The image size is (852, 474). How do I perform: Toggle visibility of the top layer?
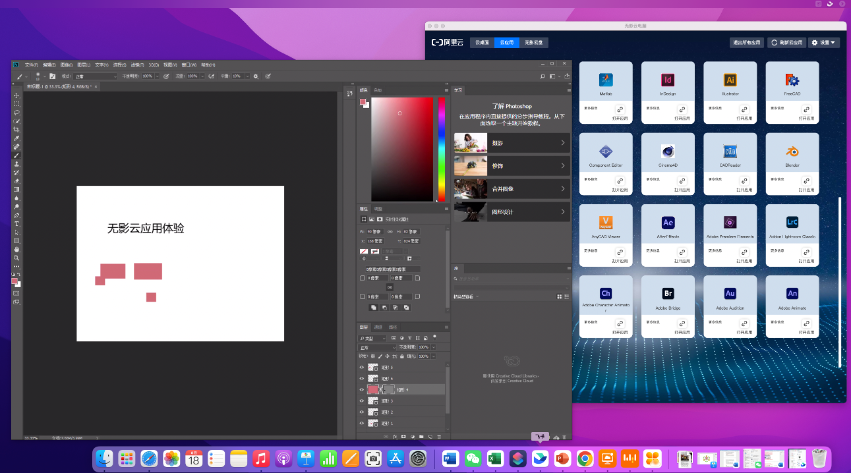point(362,368)
